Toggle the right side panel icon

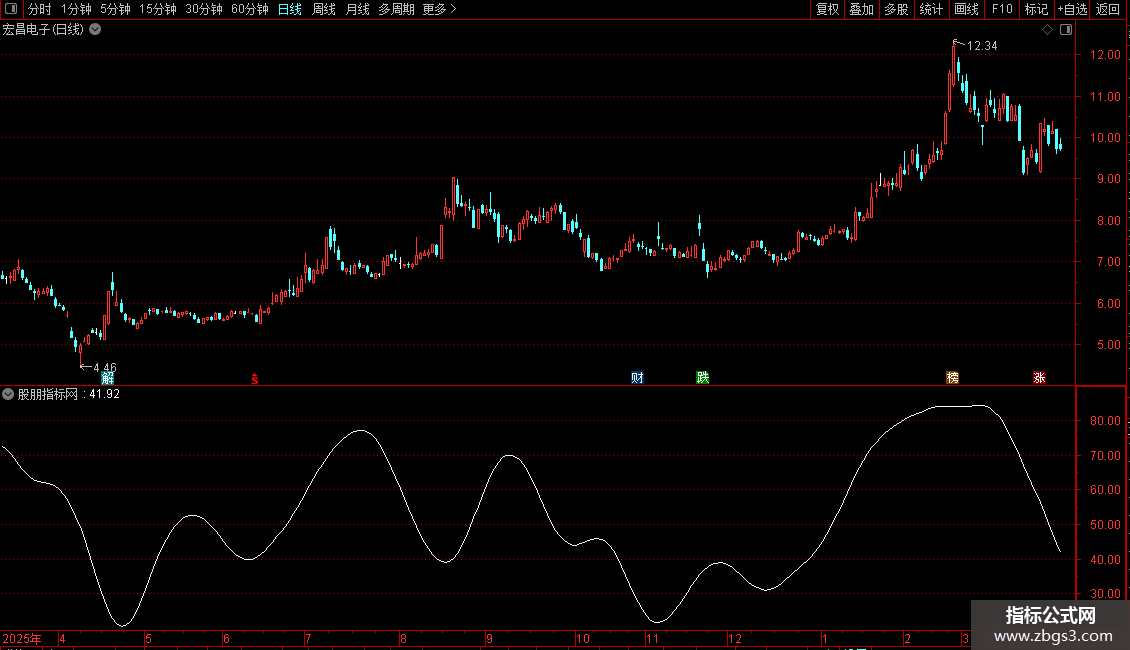(1066, 30)
